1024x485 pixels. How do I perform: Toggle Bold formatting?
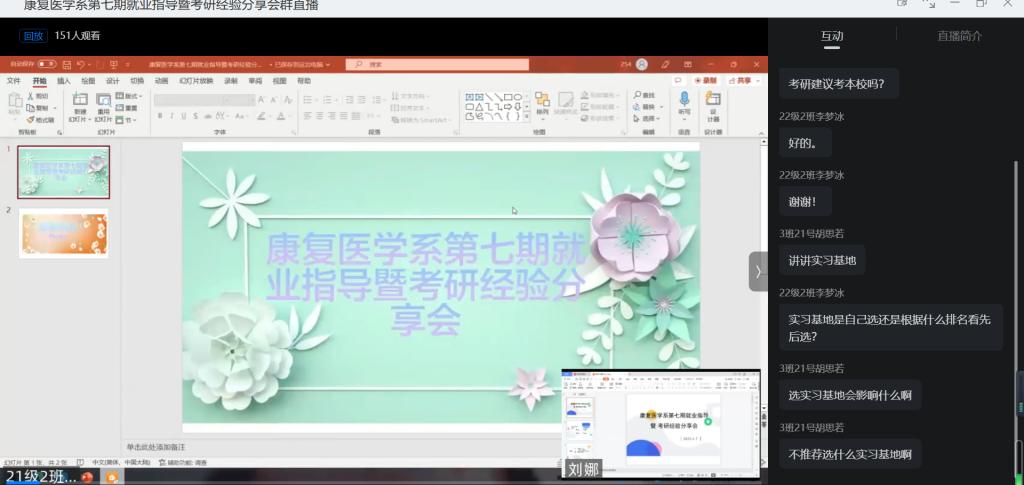[x=159, y=116]
